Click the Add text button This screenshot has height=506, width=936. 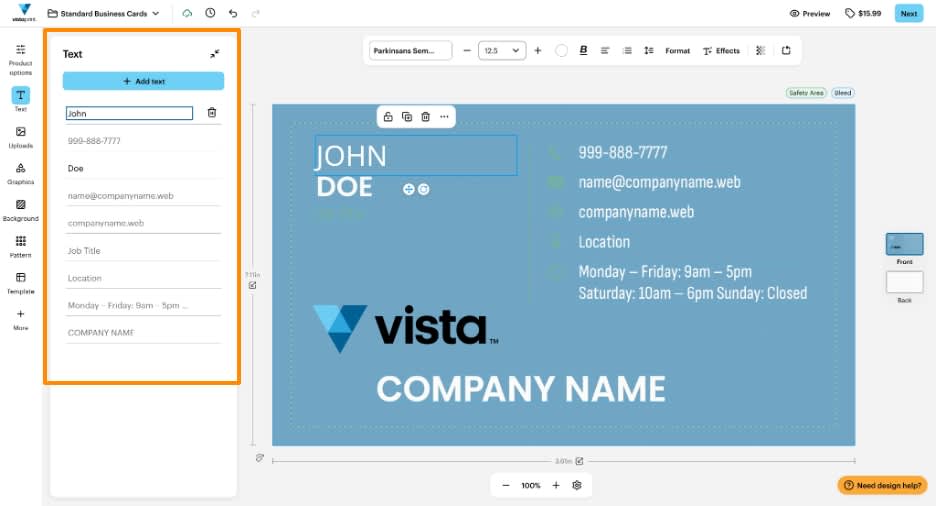click(143, 81)
